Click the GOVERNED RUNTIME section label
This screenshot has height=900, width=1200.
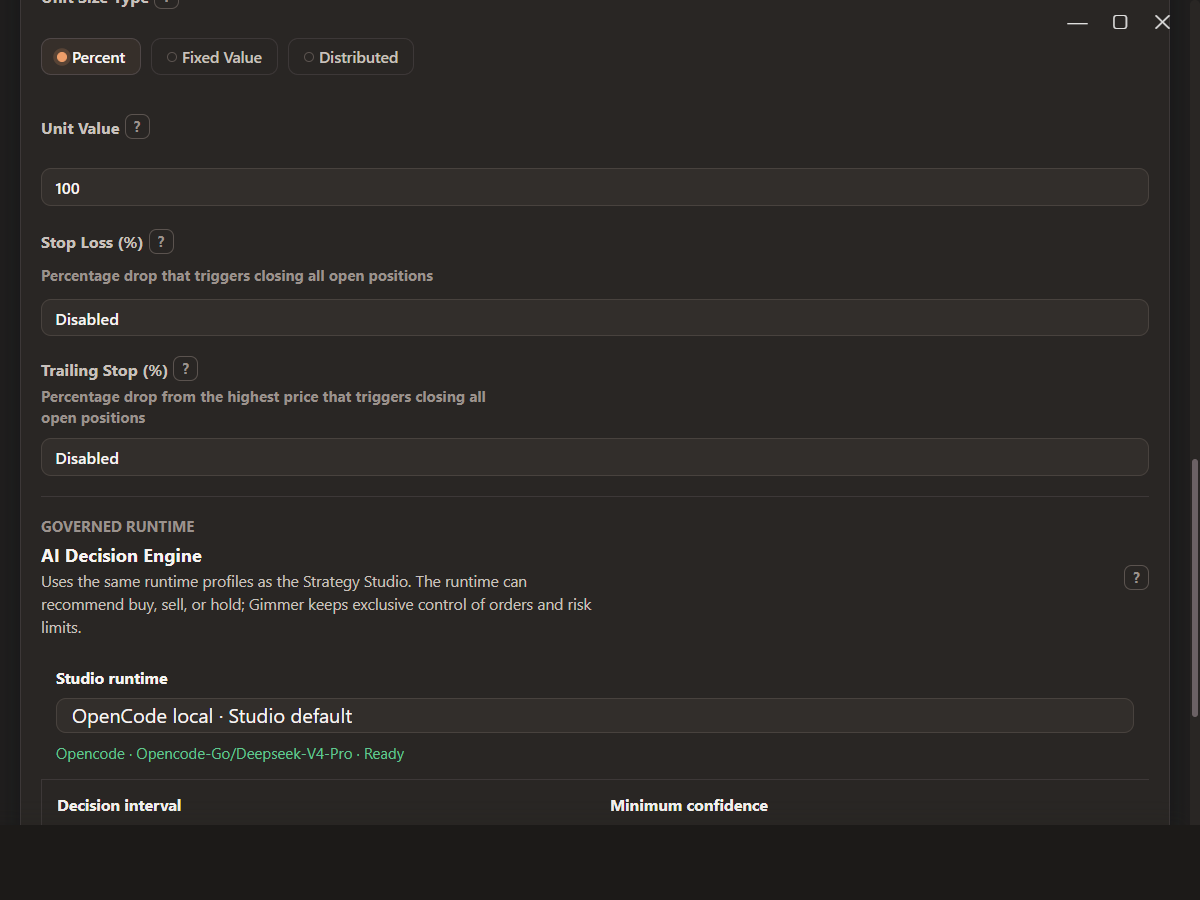118,527
